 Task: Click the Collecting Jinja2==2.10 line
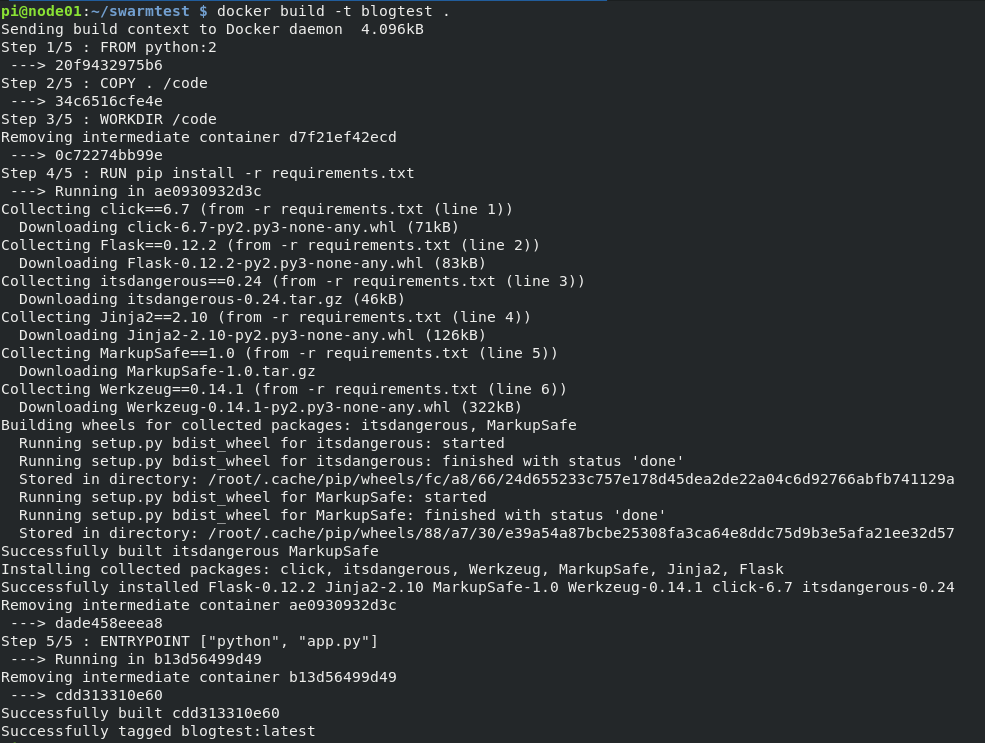coord(266,317)
